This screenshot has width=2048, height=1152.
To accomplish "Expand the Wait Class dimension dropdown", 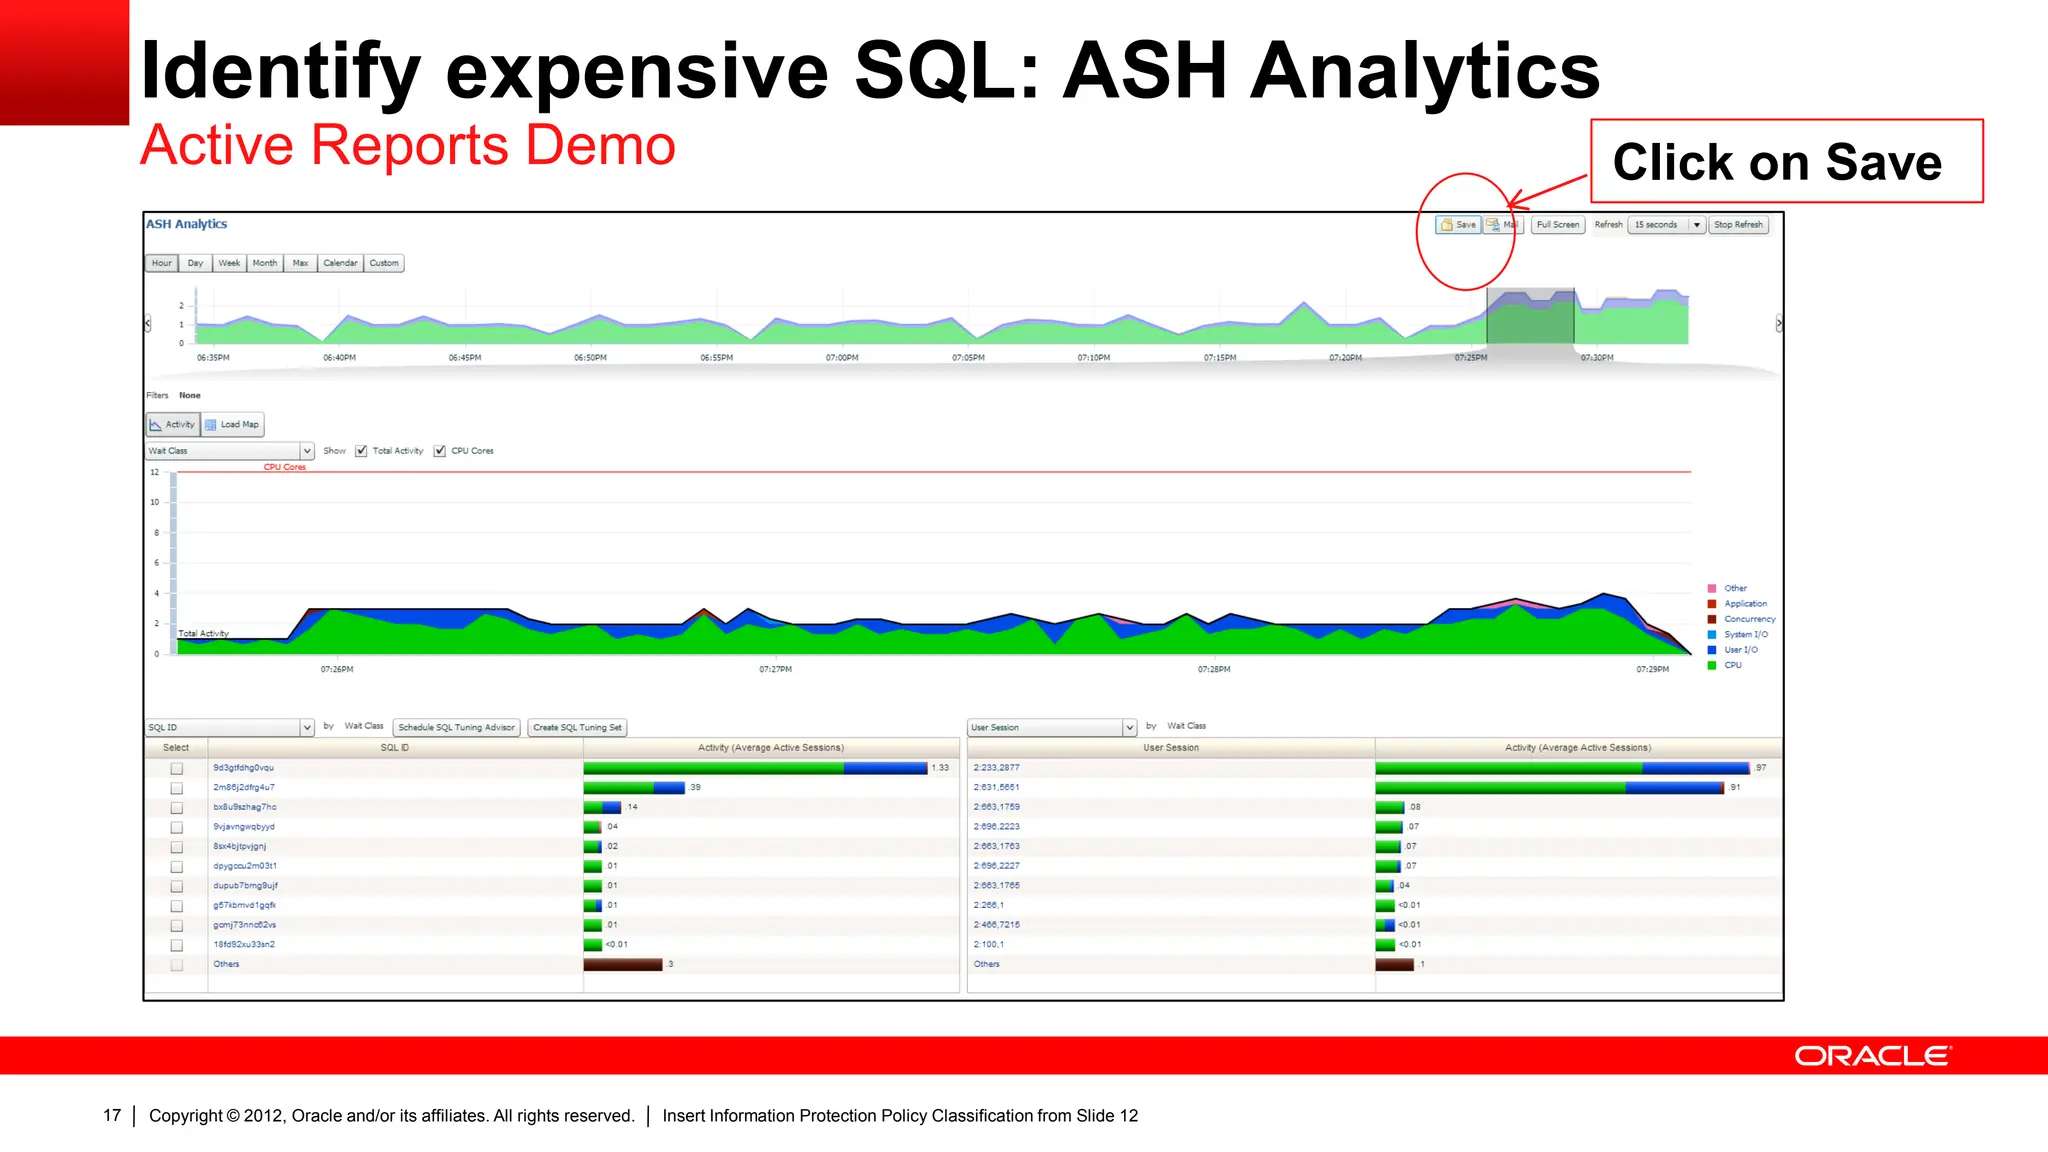I will coord(307,451).
